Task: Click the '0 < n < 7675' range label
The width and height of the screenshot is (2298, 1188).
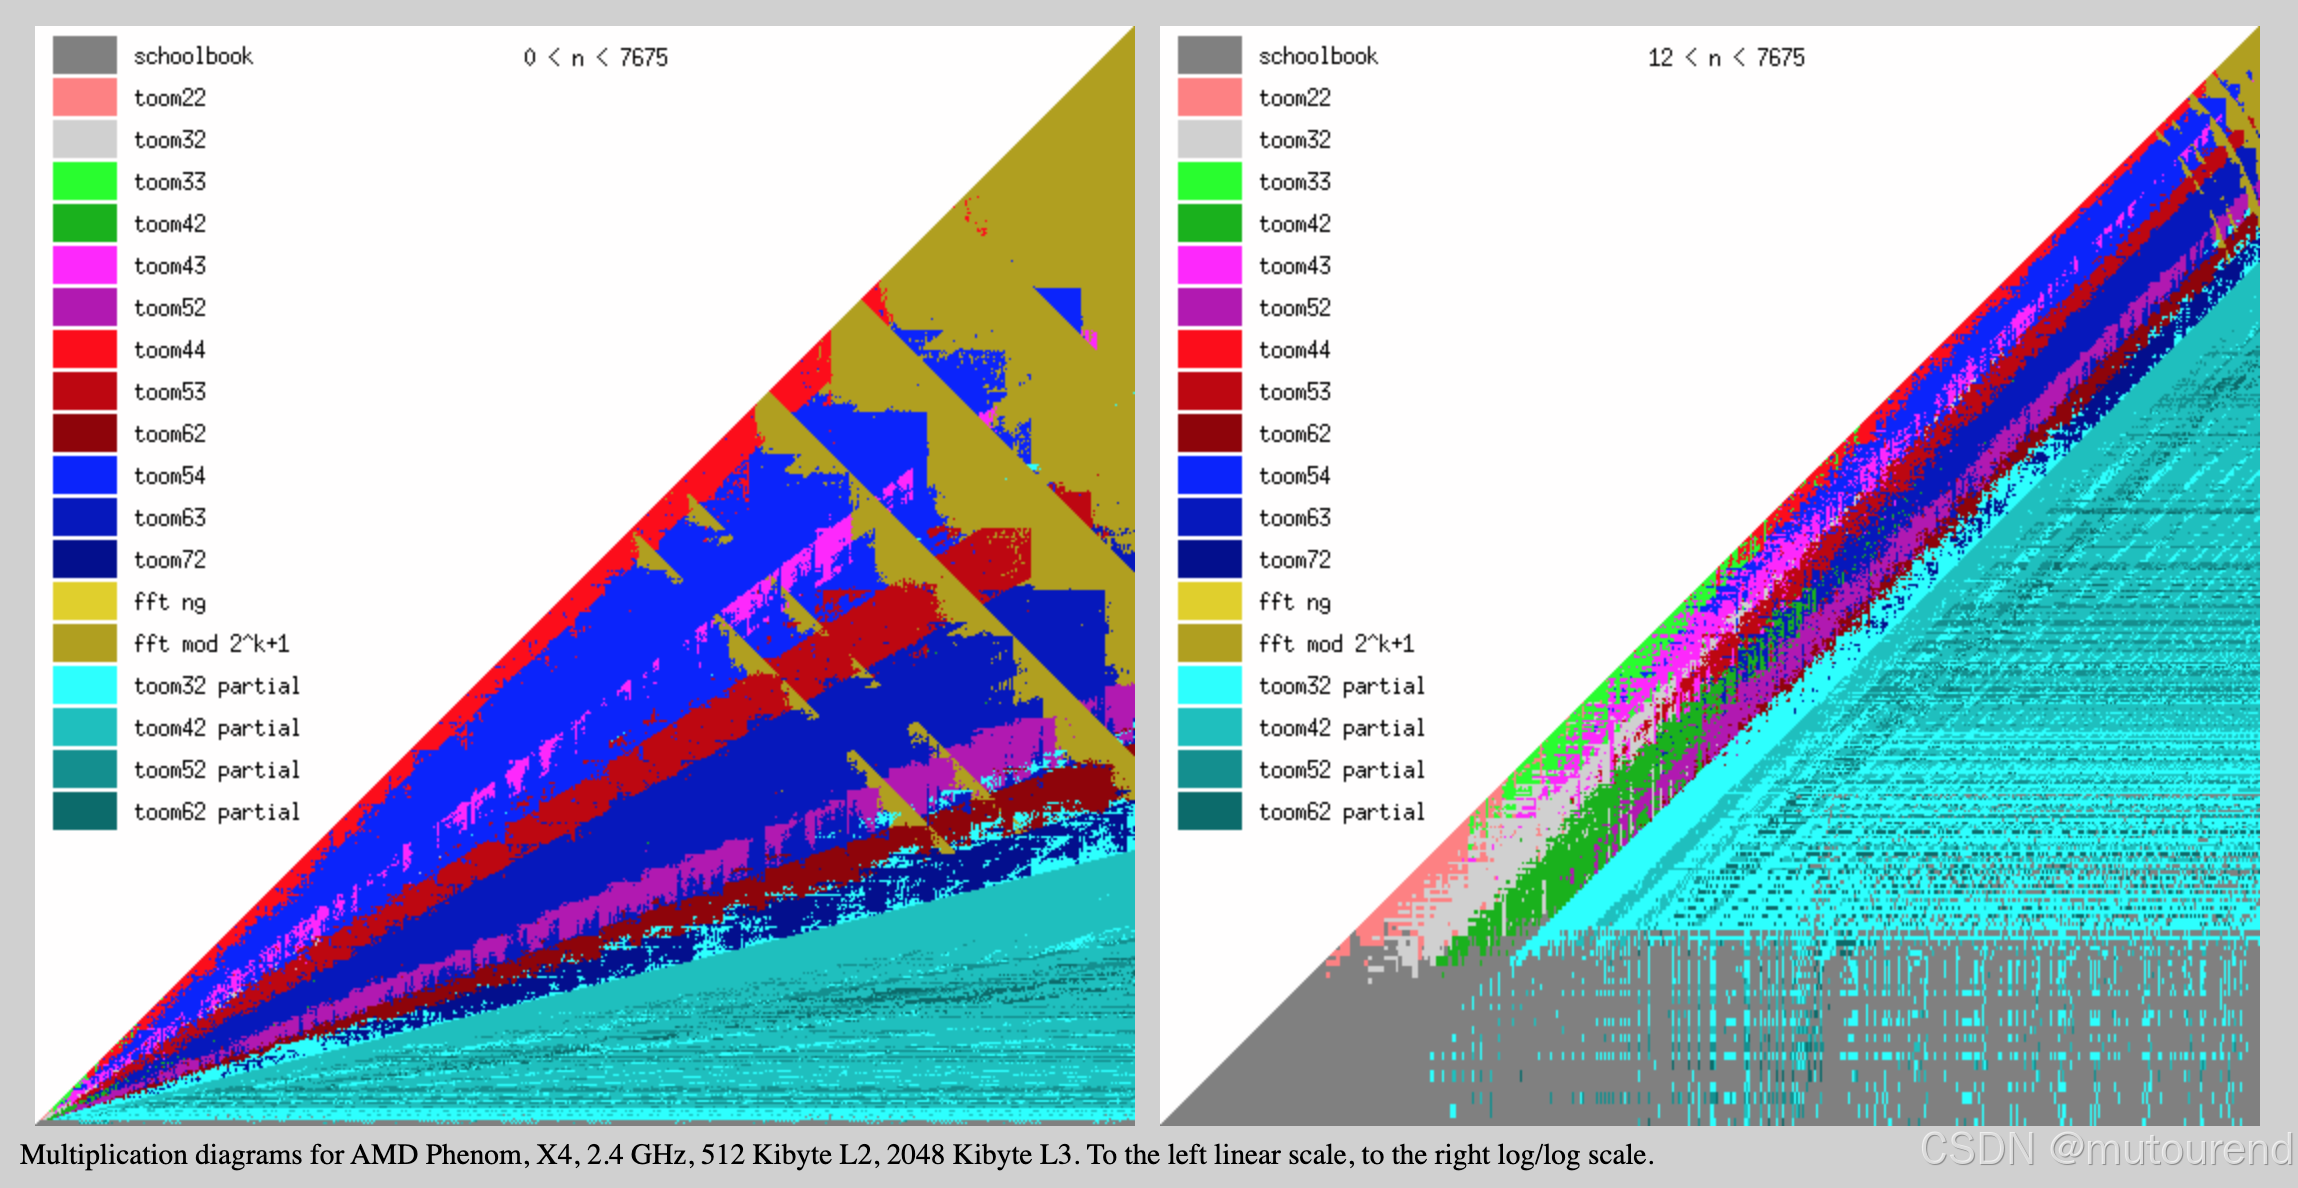Action: [595, 58]
